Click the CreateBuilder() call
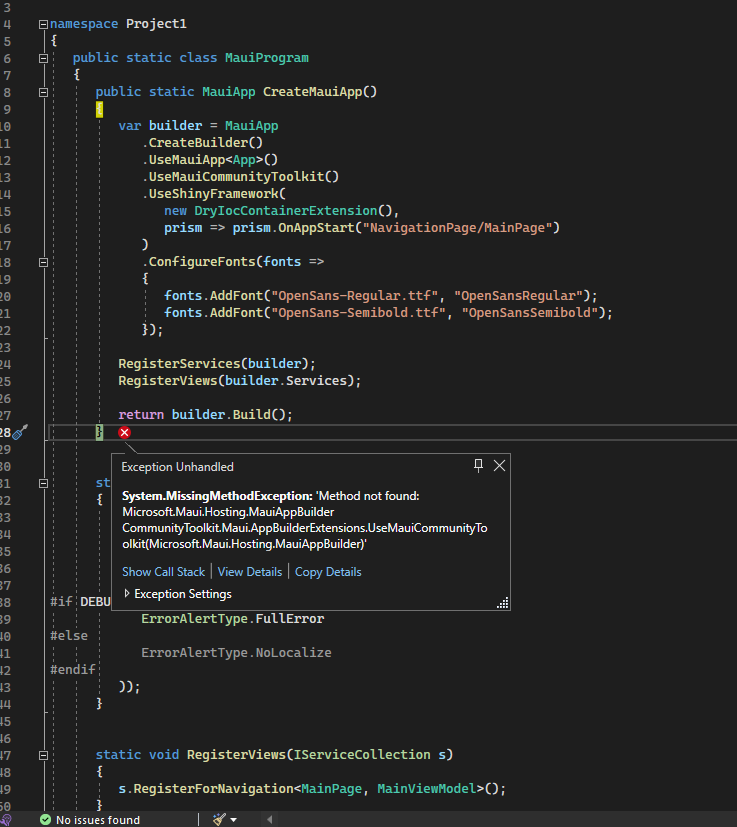 pos(205,142)
